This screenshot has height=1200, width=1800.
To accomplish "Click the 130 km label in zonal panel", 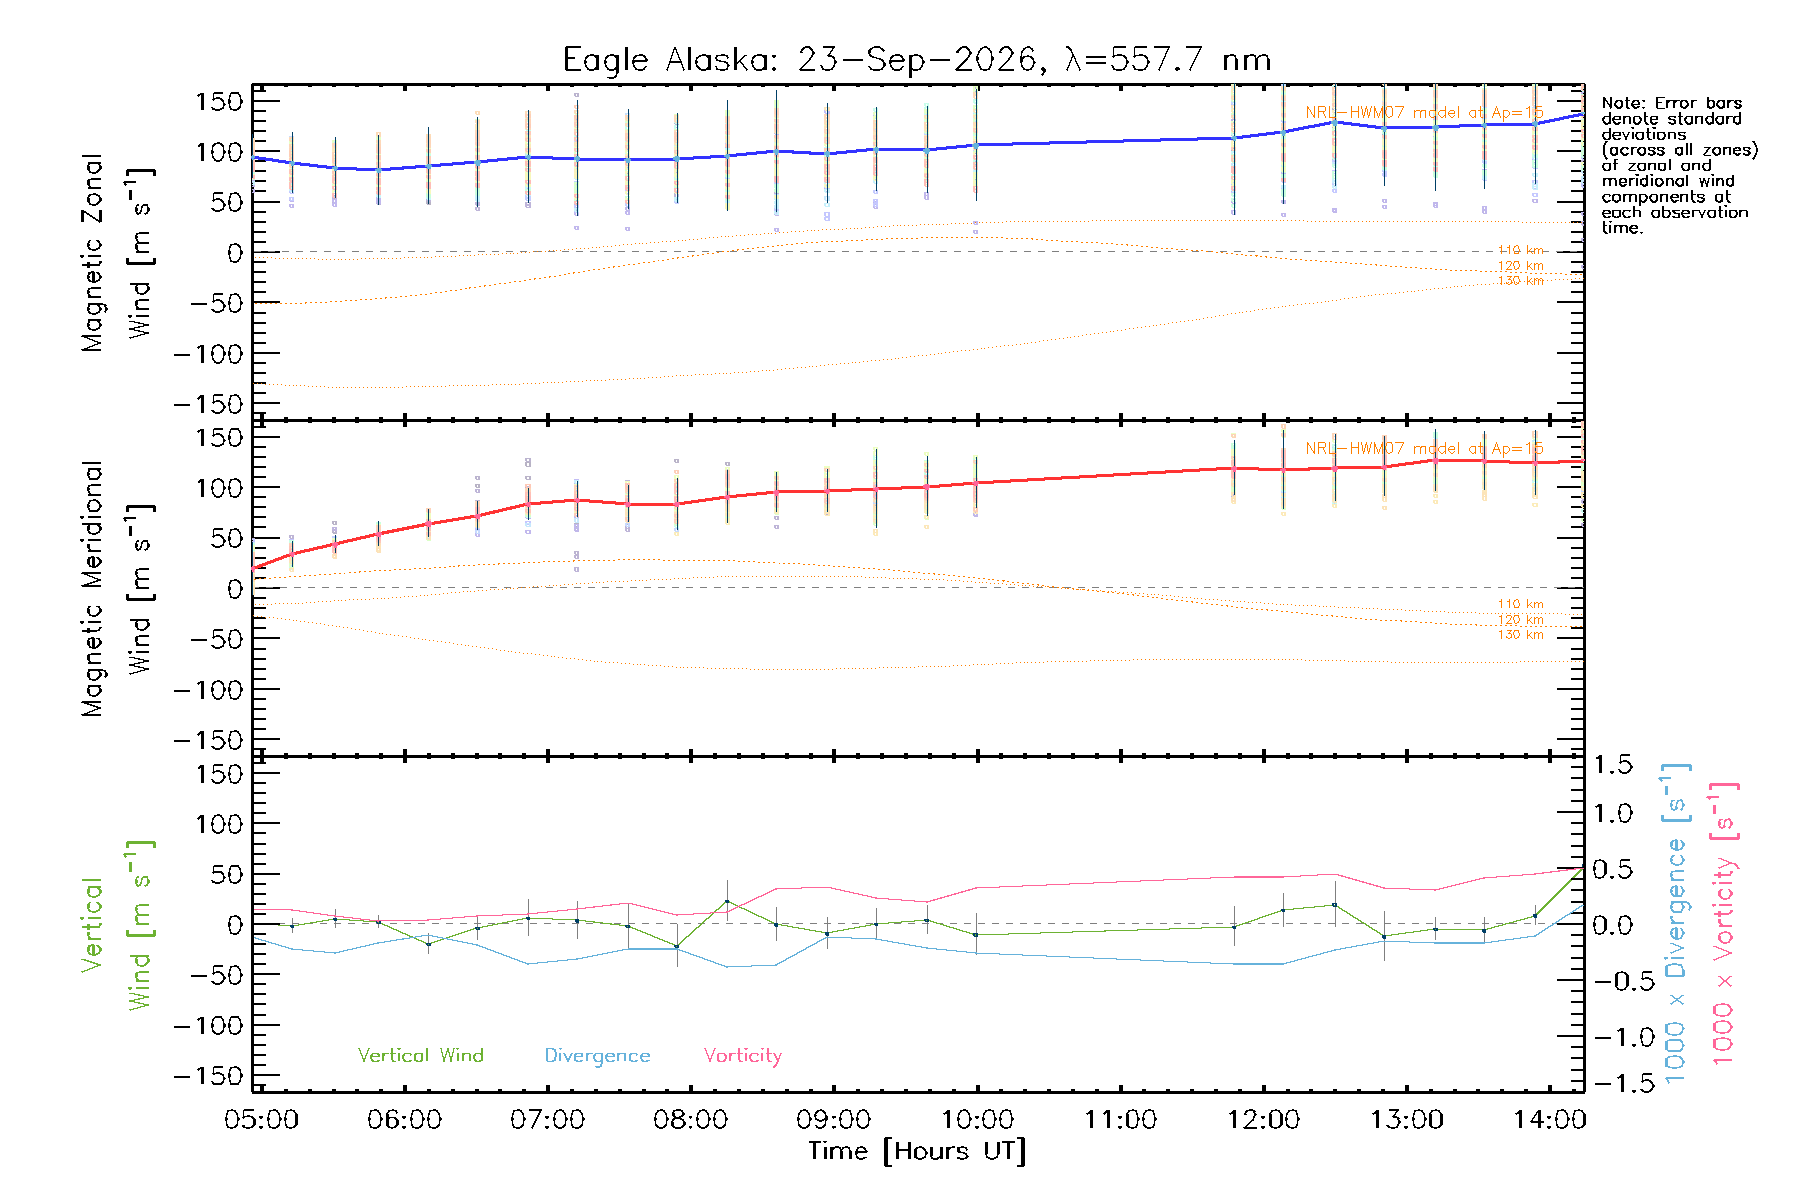I will [1520, 281].
